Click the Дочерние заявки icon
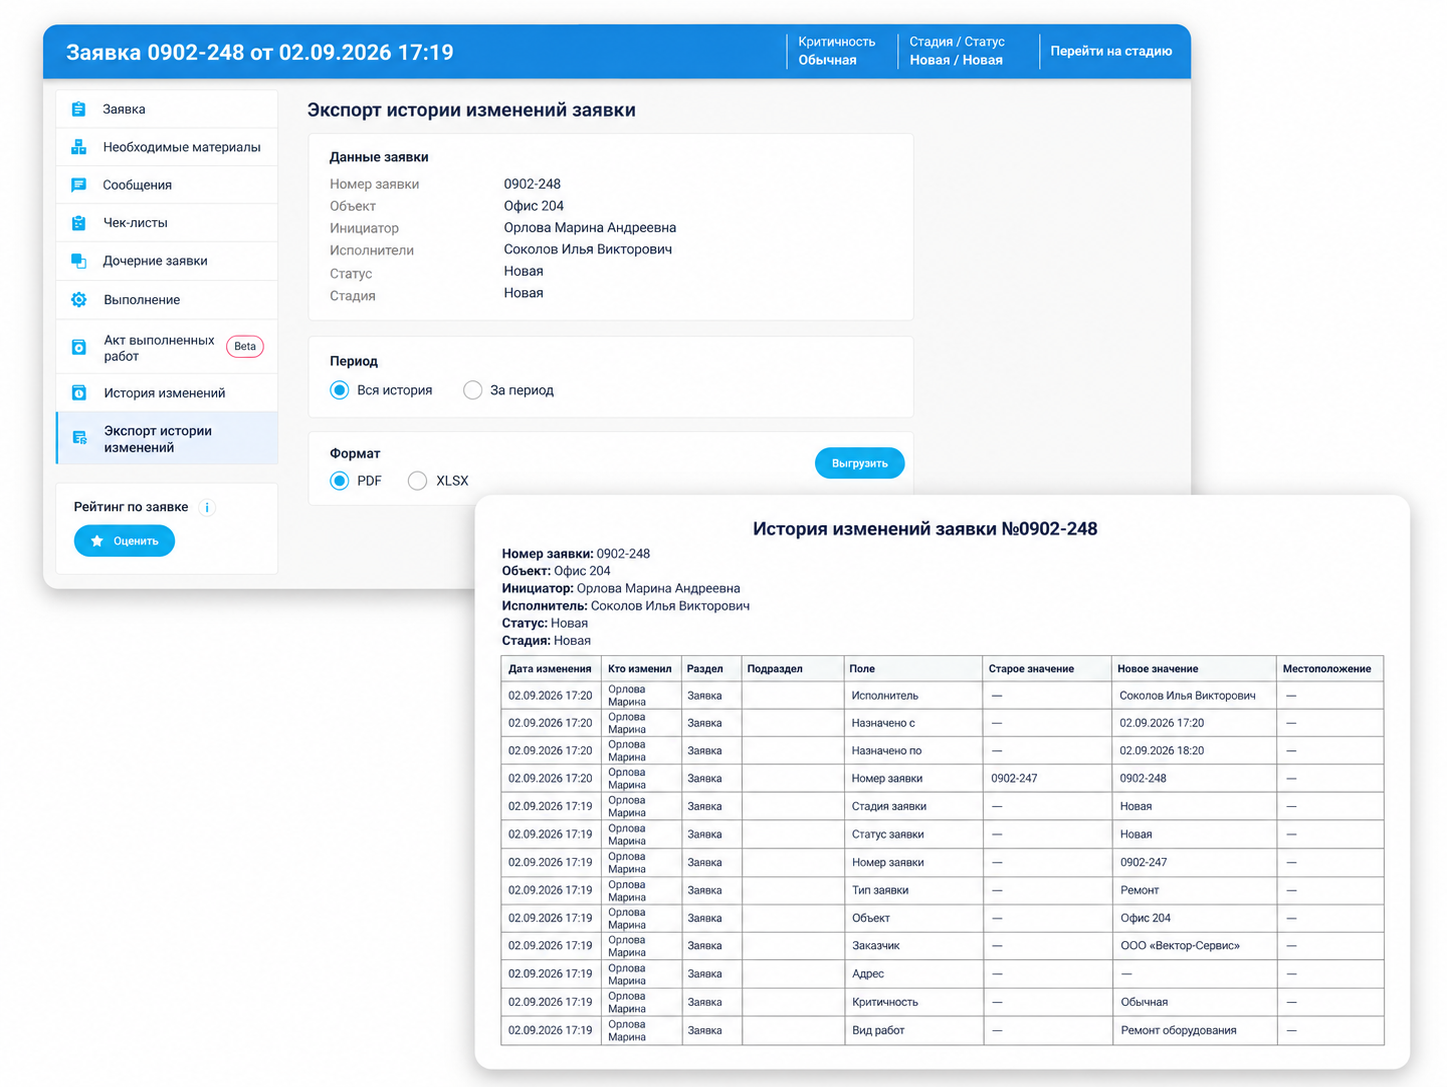 click(x=79, y=261)
